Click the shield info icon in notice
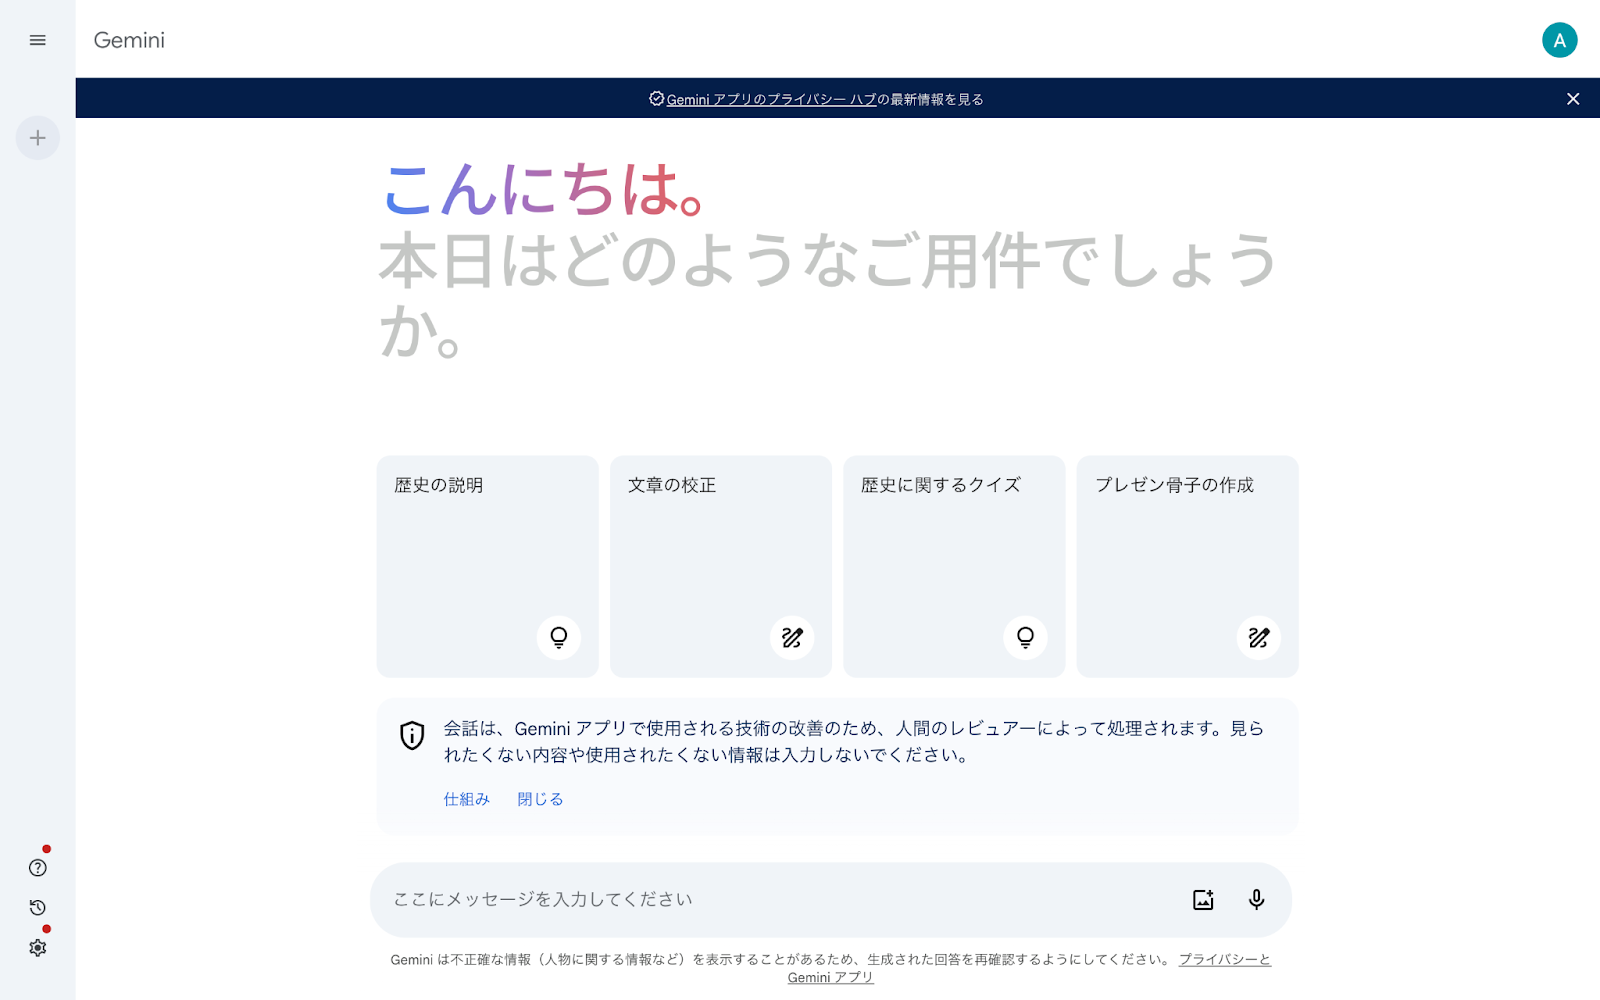The width and height of the screenshot is (1600, 1000). tap(412, 735)
